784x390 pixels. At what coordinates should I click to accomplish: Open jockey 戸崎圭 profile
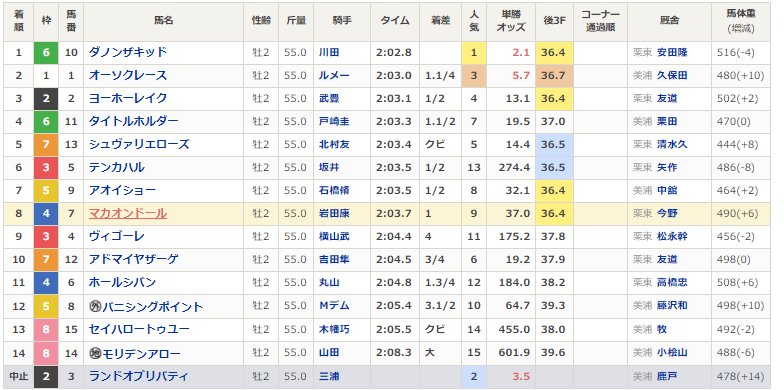tap(334, 122)
